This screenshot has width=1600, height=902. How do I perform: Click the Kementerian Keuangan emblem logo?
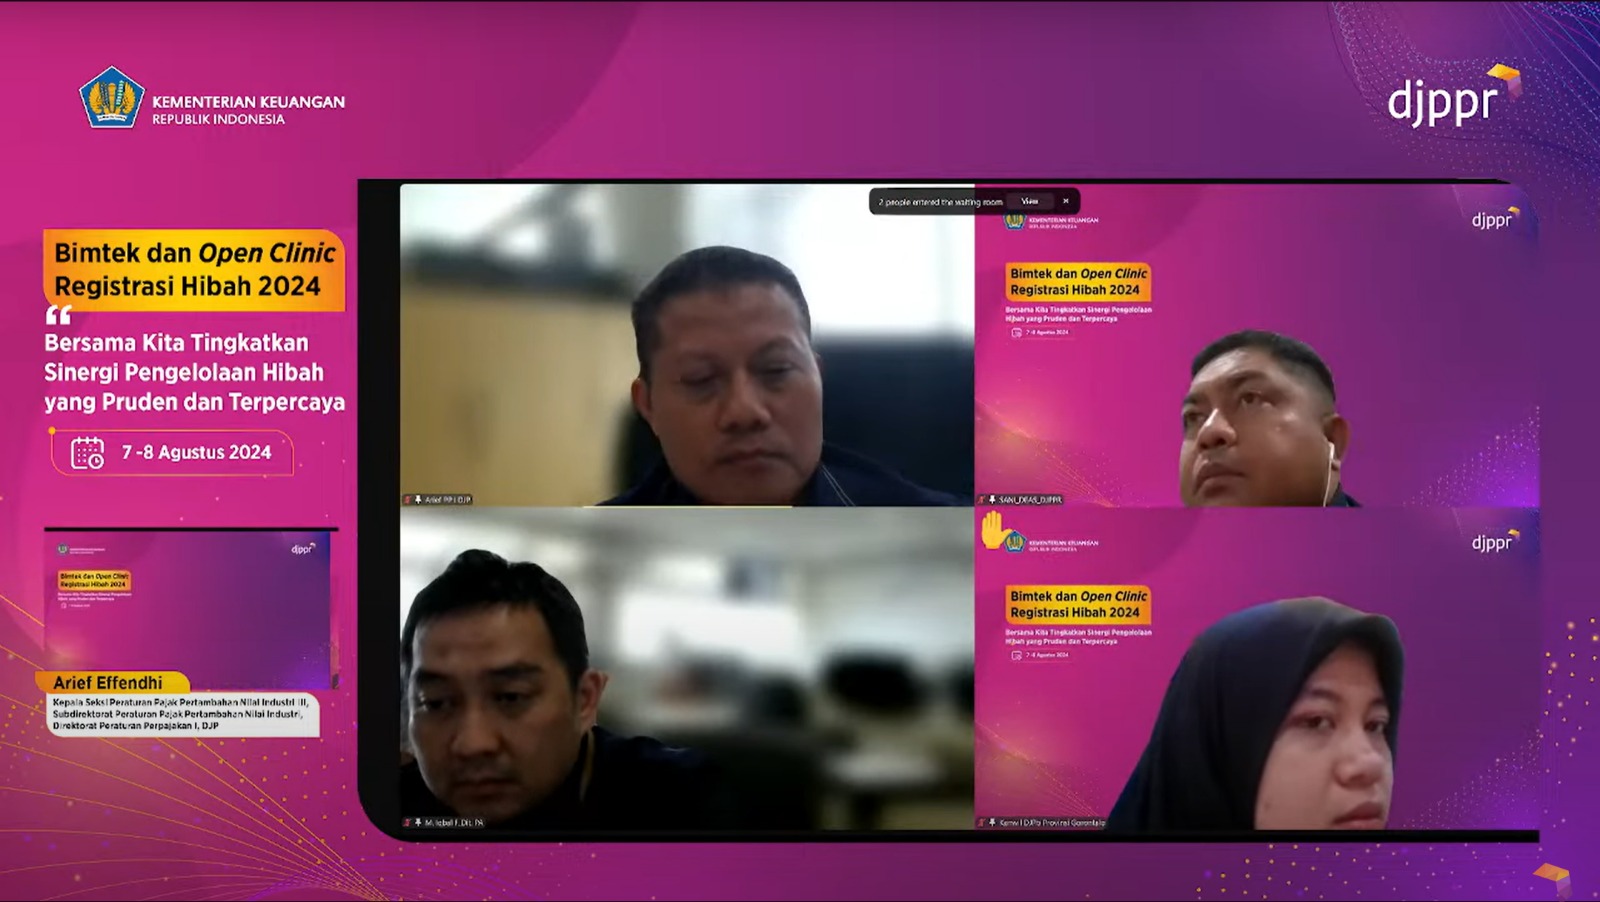pos(111,98)
